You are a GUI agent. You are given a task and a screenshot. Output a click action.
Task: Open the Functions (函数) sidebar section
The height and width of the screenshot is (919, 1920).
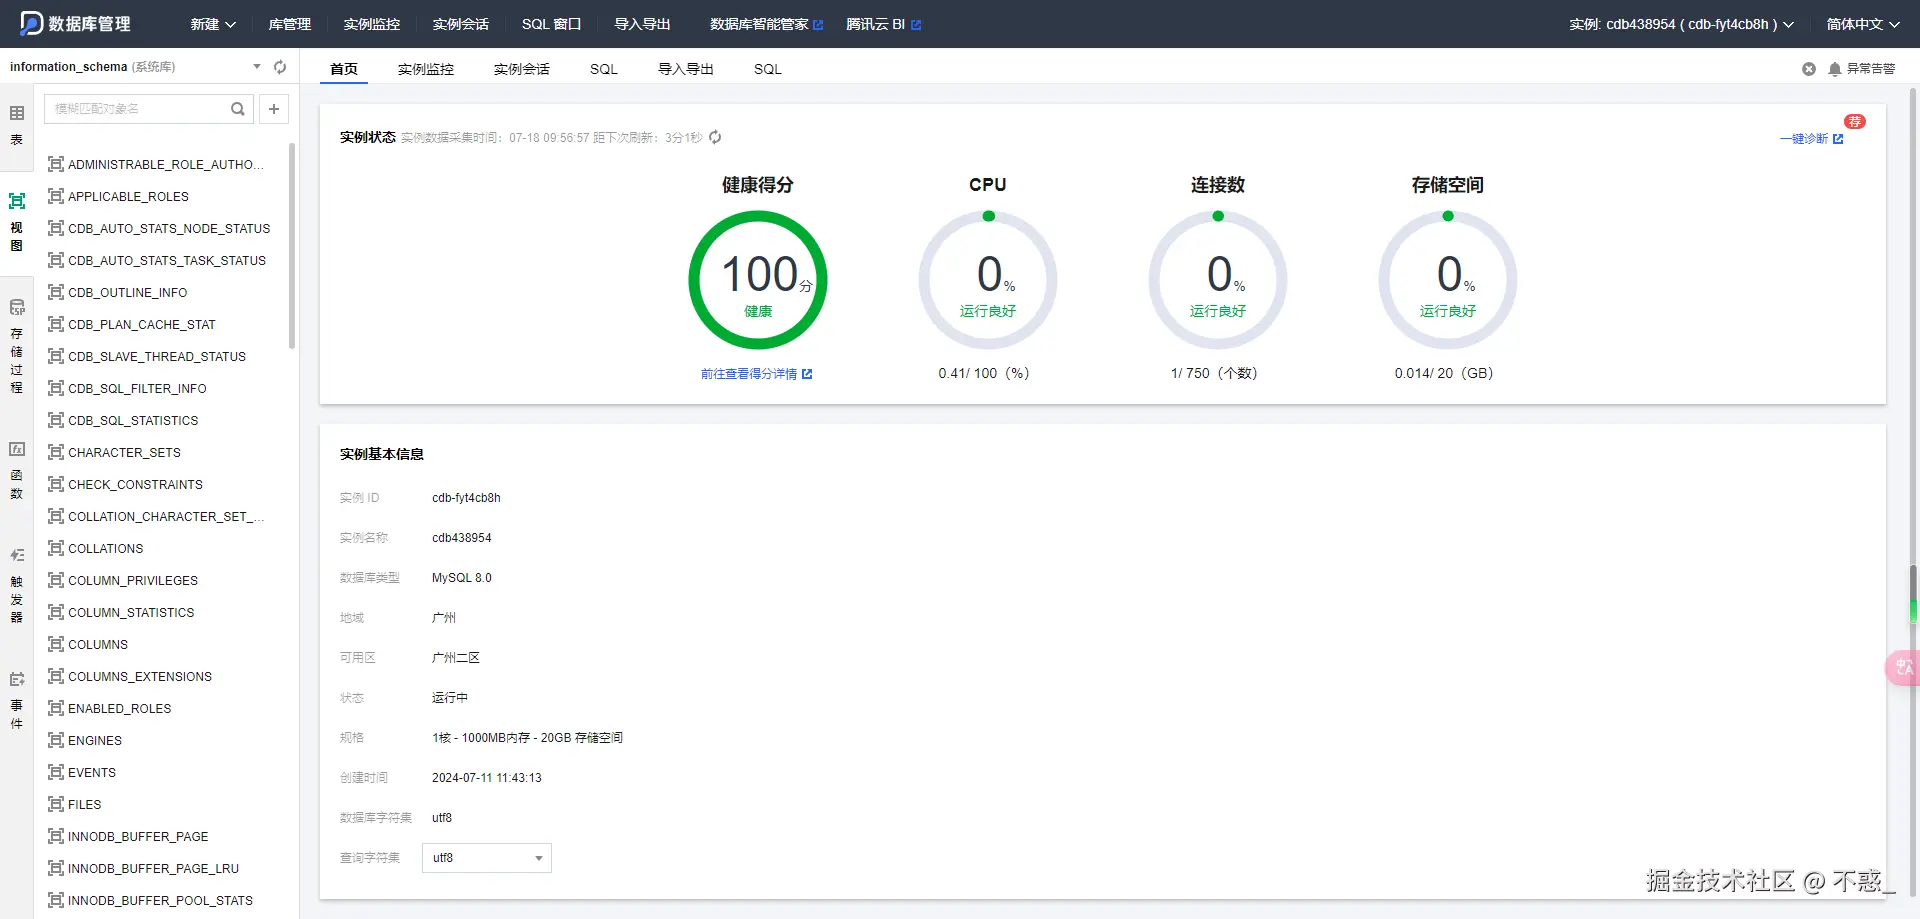pyautogui.click(x=17, y=470)
